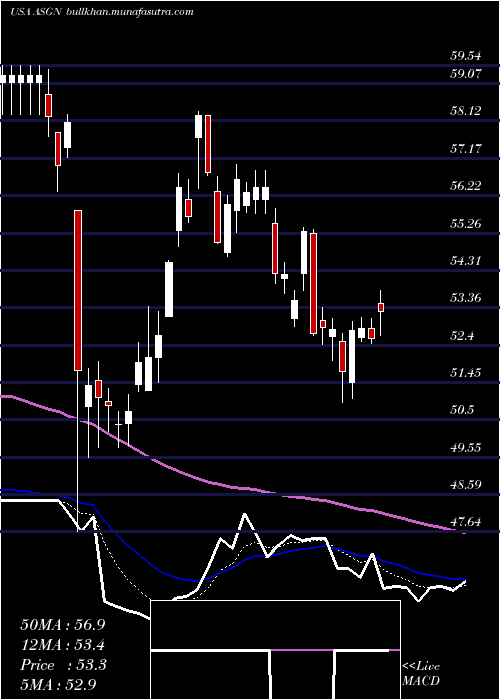Click the '<<Live MACD' label
This screenshot has width=500, height=700.
click(x=421, y=674)
